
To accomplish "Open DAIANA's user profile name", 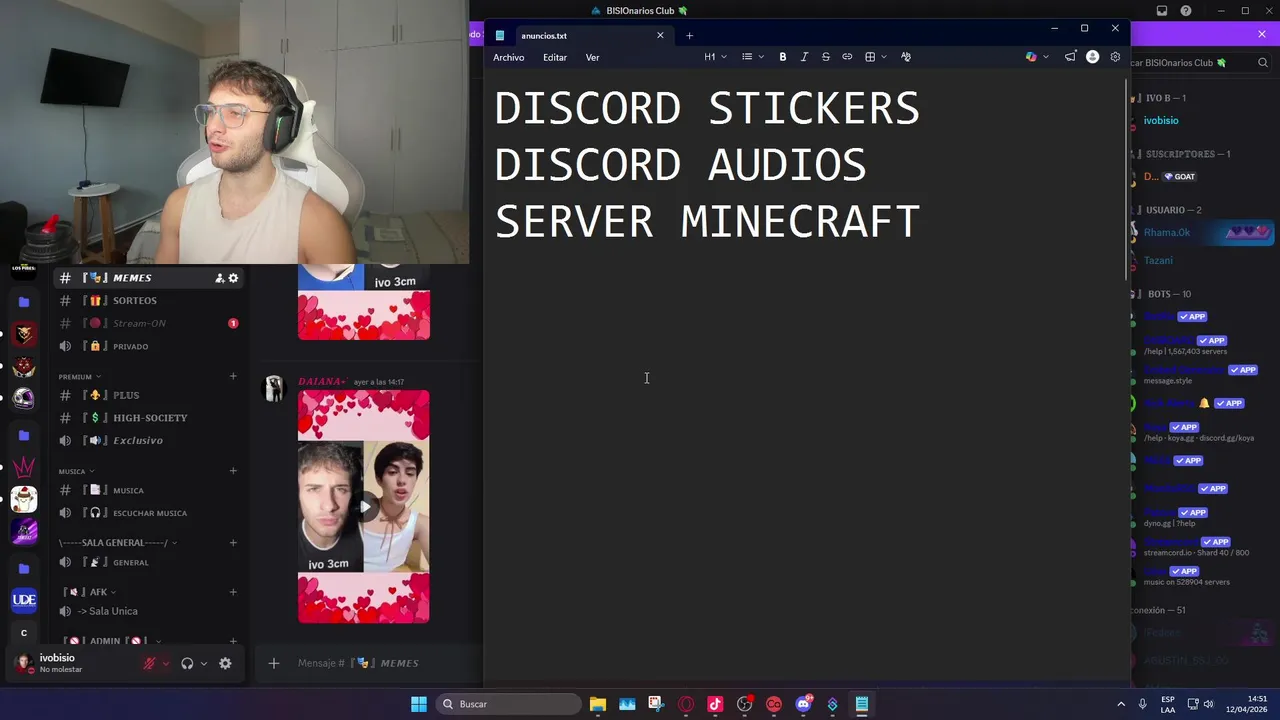I will (322, 381).
